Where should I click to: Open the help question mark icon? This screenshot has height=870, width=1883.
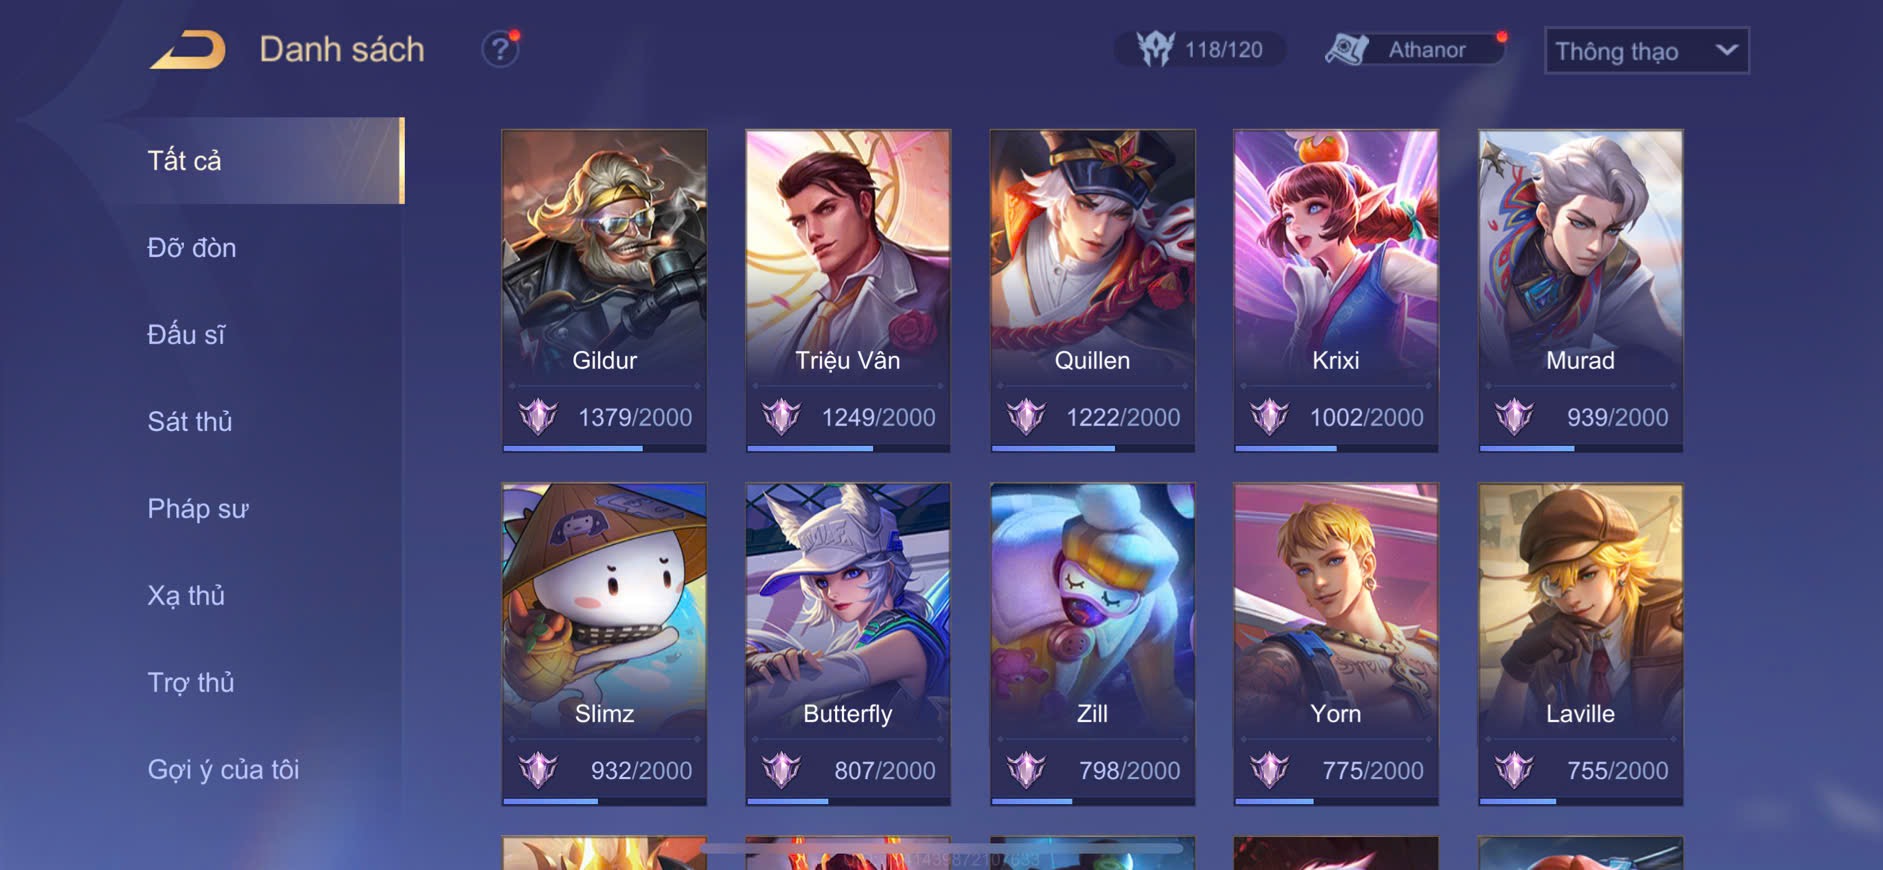pyautogui.click(x=500, y=49)
